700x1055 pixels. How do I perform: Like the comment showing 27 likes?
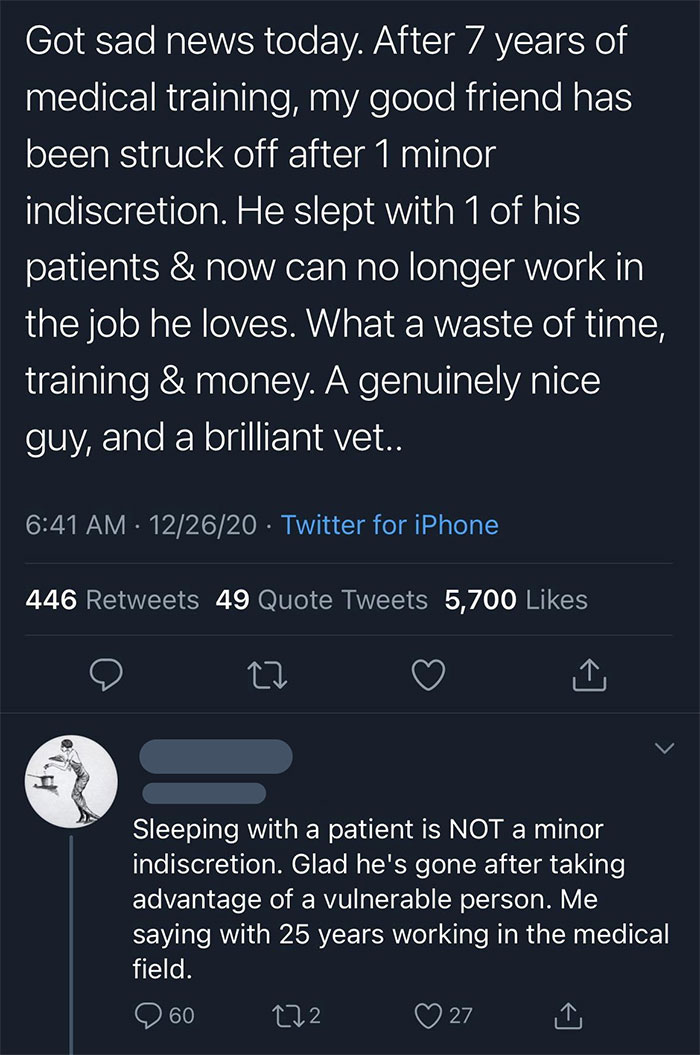(x=428, y=1015)
